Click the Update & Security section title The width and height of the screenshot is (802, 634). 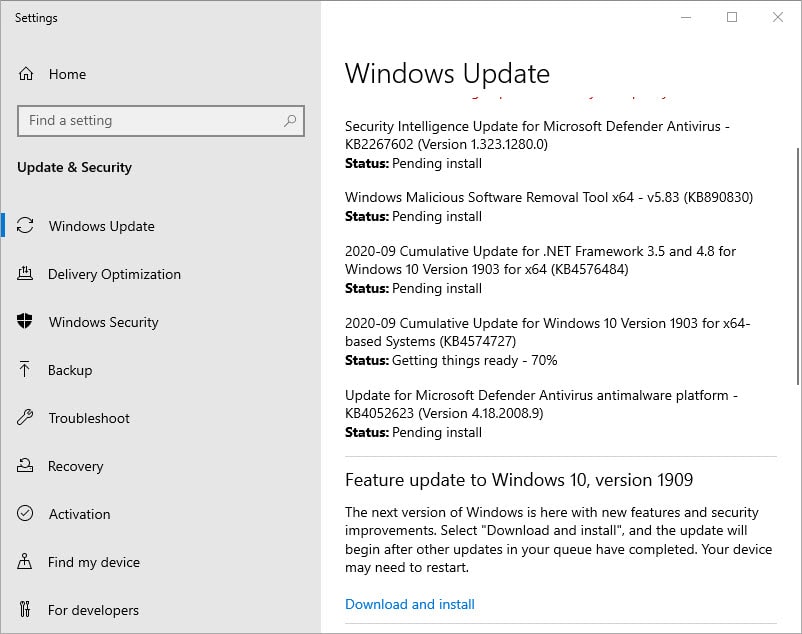pos(75,168)
